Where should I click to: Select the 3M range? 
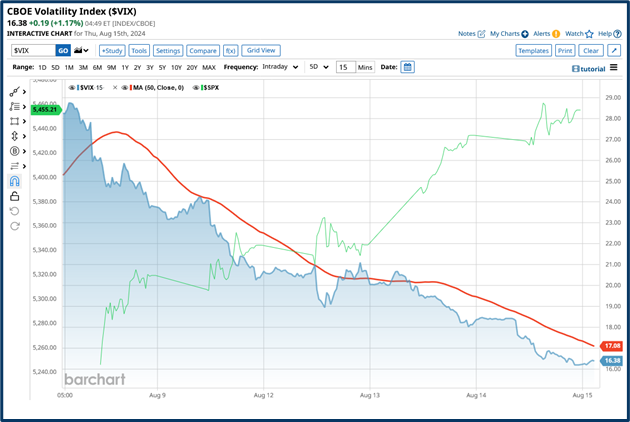pyautogui.click(x=83, y=68)
